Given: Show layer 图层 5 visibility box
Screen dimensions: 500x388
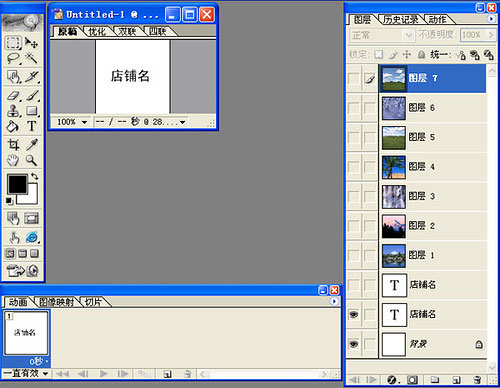Looking at the screenshot, I should (x=353, y=137).
